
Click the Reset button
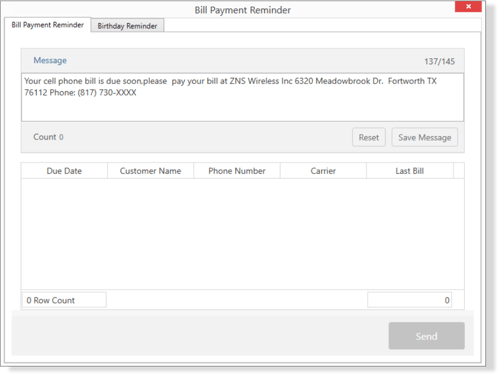click(x=369, y=137)
